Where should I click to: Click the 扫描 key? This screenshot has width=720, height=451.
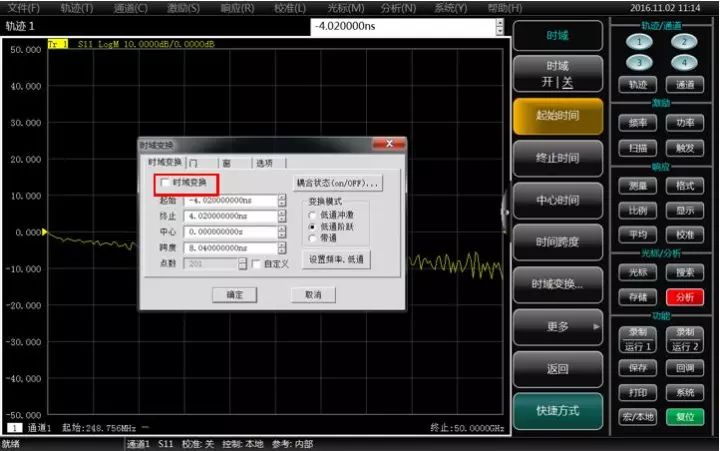637,148
